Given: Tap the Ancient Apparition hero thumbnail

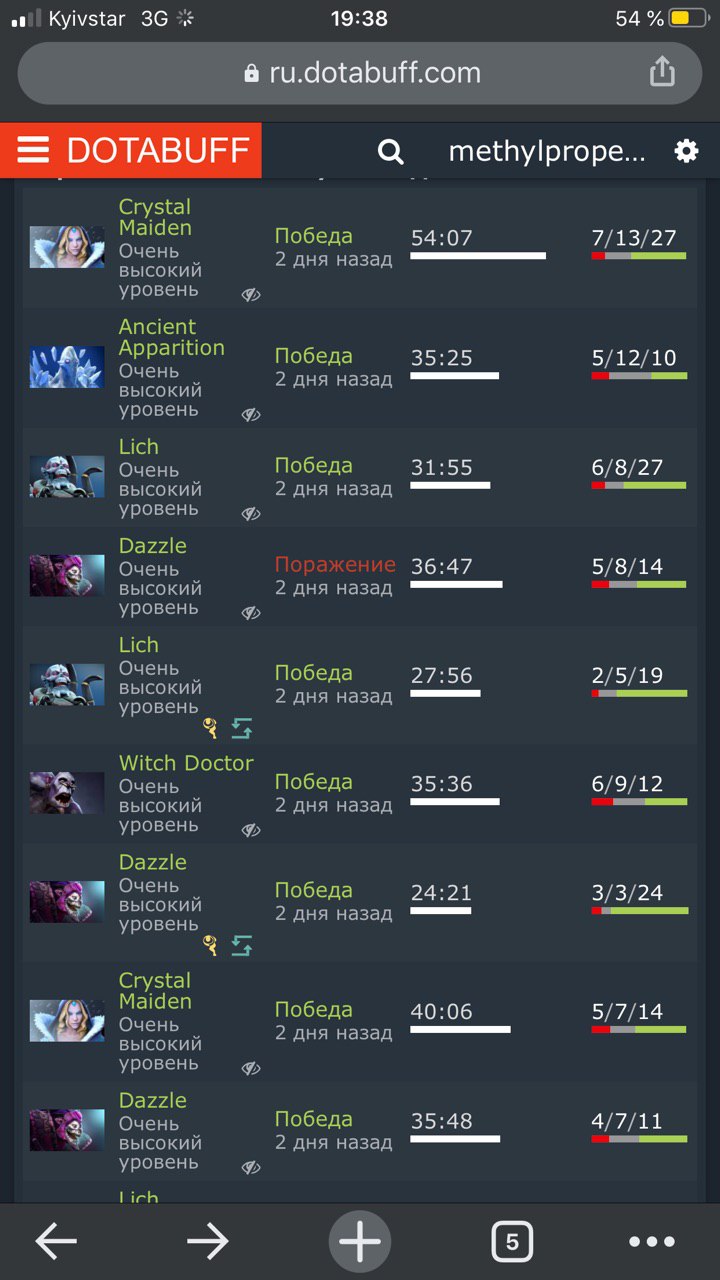Looking at the screenshot, I should click(x=67, y=367).
